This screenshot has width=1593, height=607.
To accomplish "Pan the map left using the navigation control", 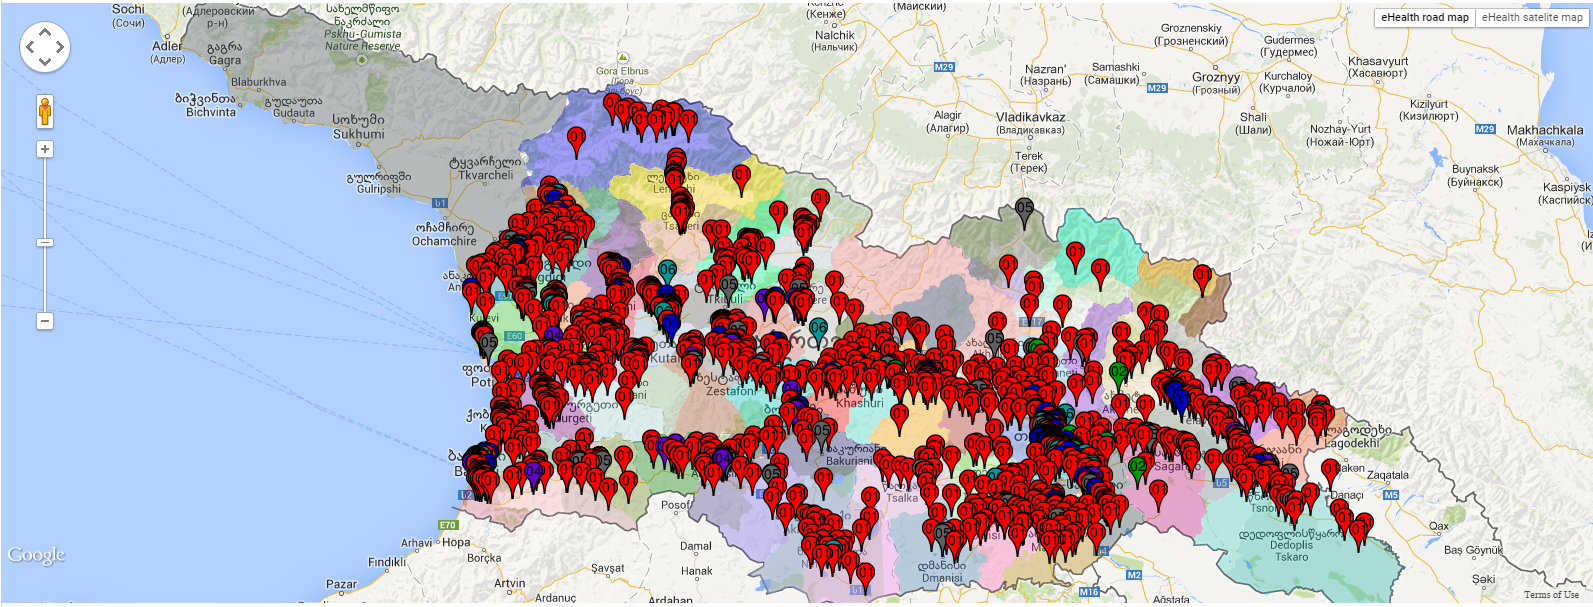I will [x=30, y=46].
